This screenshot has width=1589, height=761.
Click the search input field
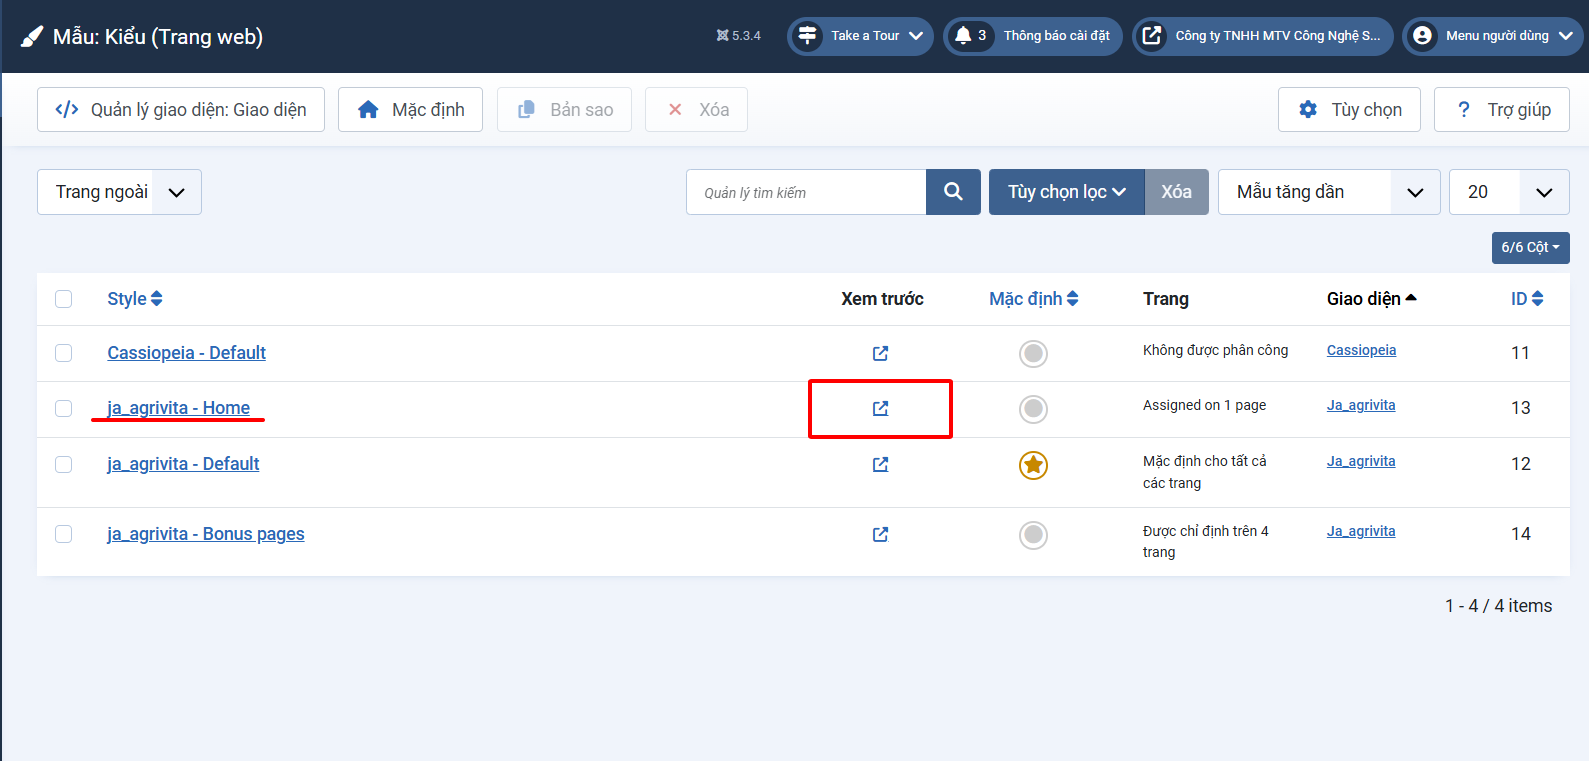point(805,192)
